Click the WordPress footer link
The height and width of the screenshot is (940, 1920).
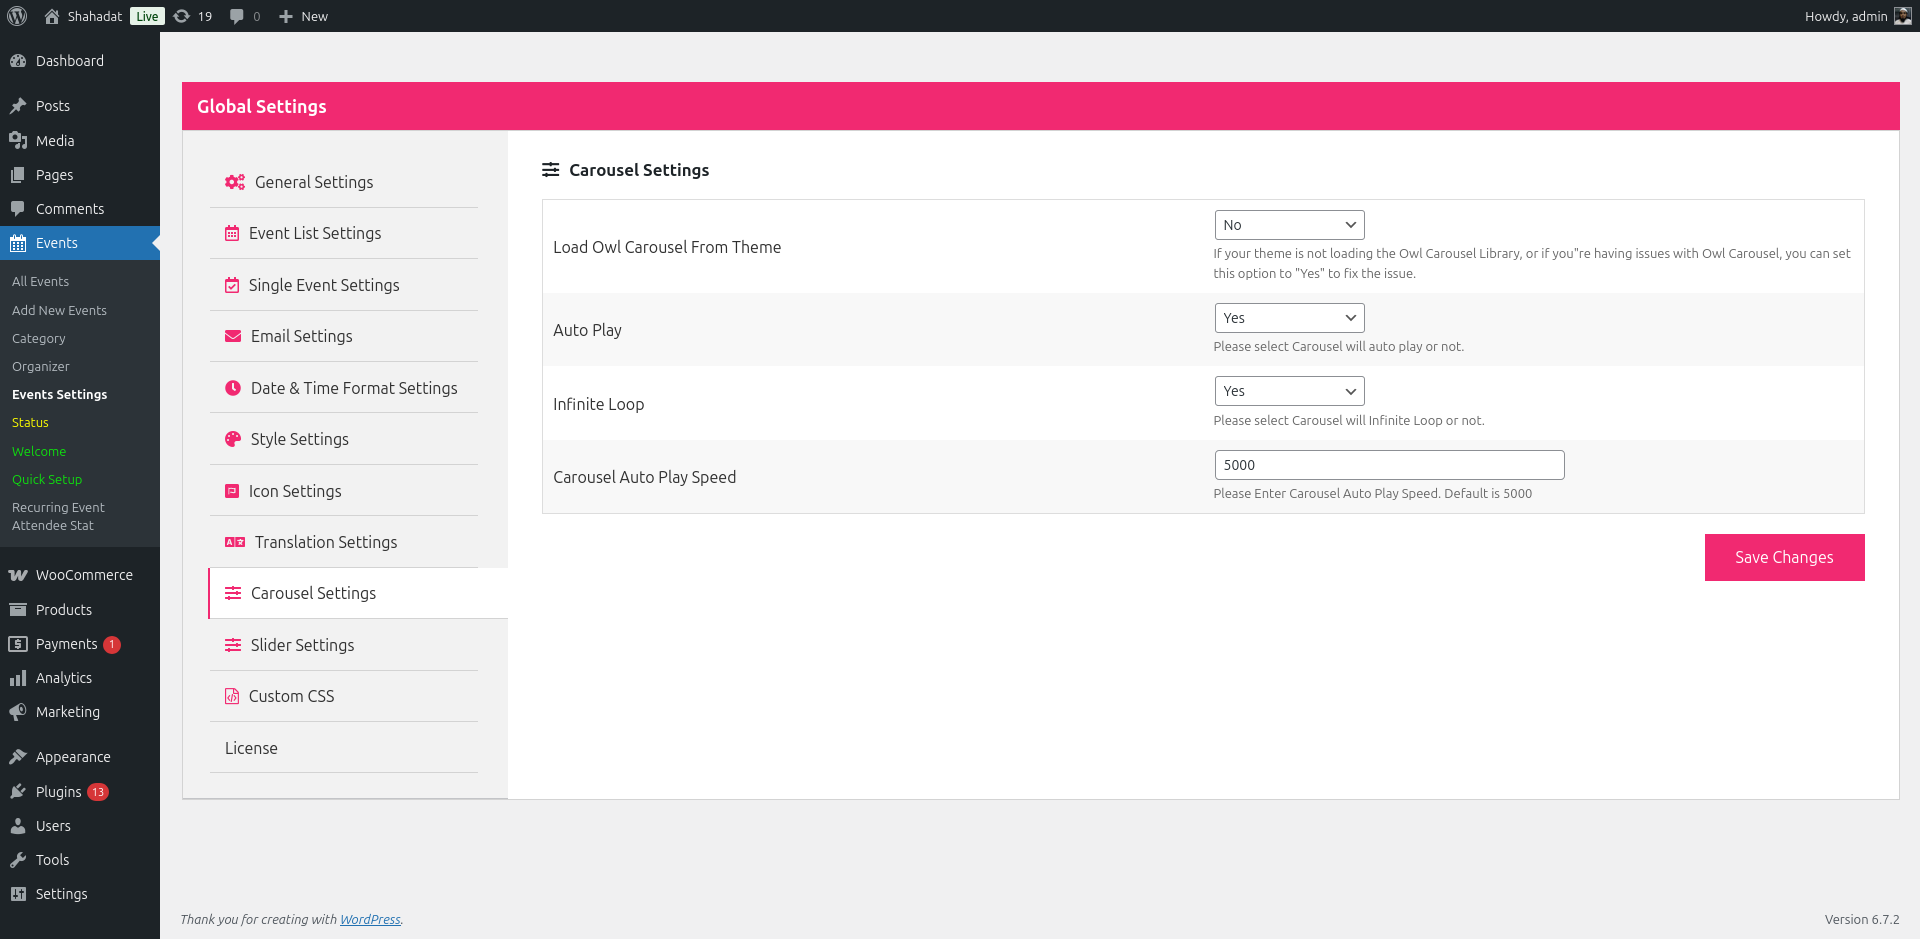[x=370, y=920]
